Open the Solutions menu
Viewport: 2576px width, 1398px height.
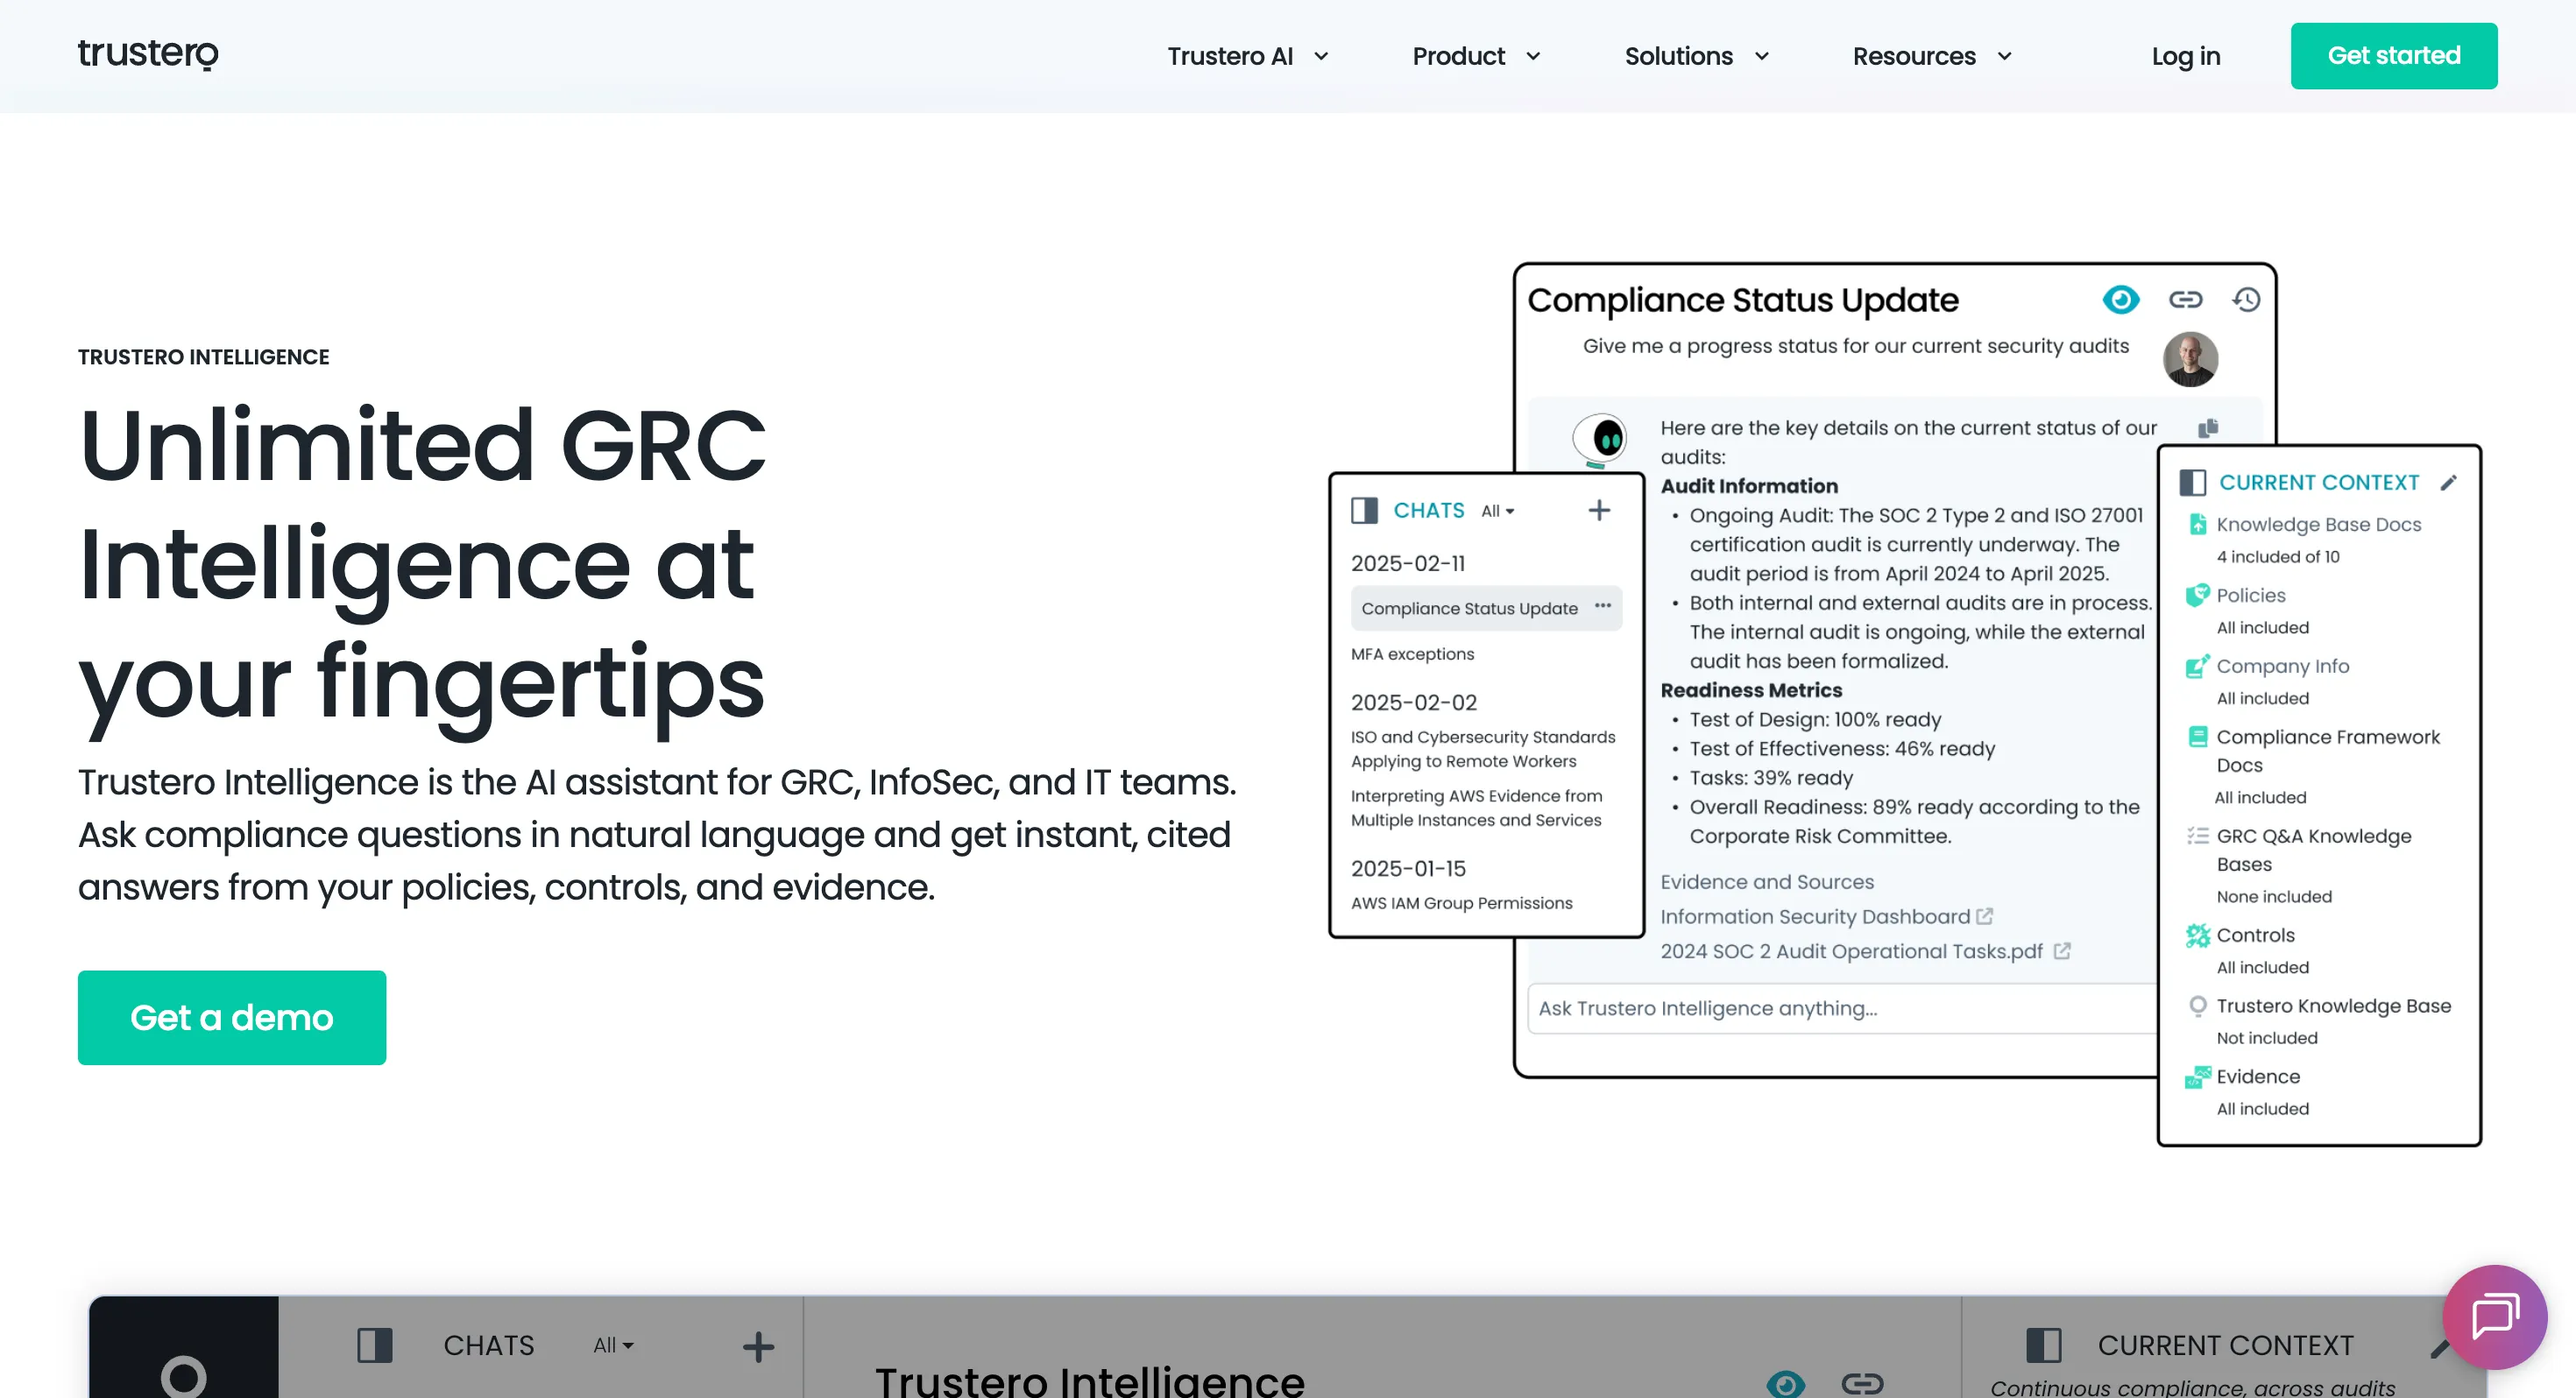(1696, 56)
